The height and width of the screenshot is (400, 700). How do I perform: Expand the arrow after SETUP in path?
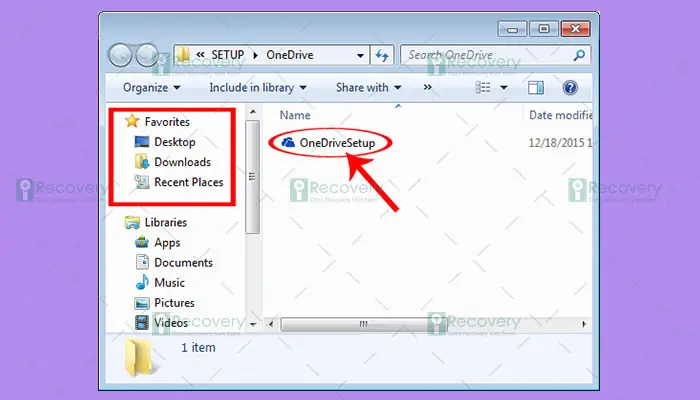click(255, 55)
